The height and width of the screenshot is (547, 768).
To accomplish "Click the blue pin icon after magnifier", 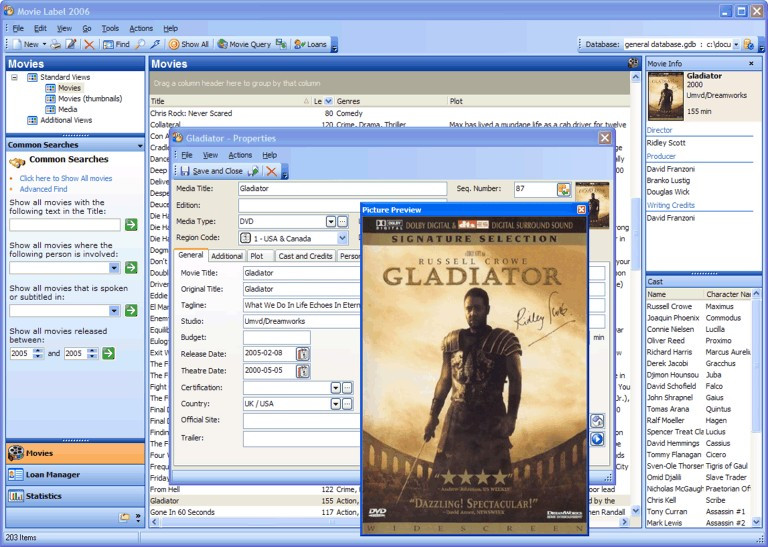I will [x=155, y=44].
